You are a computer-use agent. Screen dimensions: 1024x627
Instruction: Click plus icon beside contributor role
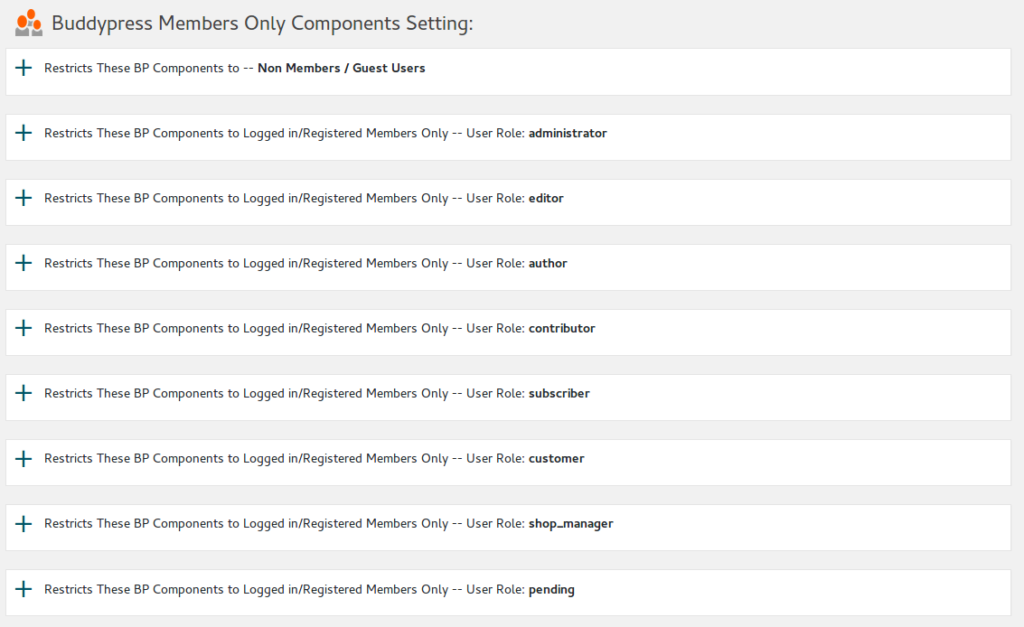(x=24, y=328)
